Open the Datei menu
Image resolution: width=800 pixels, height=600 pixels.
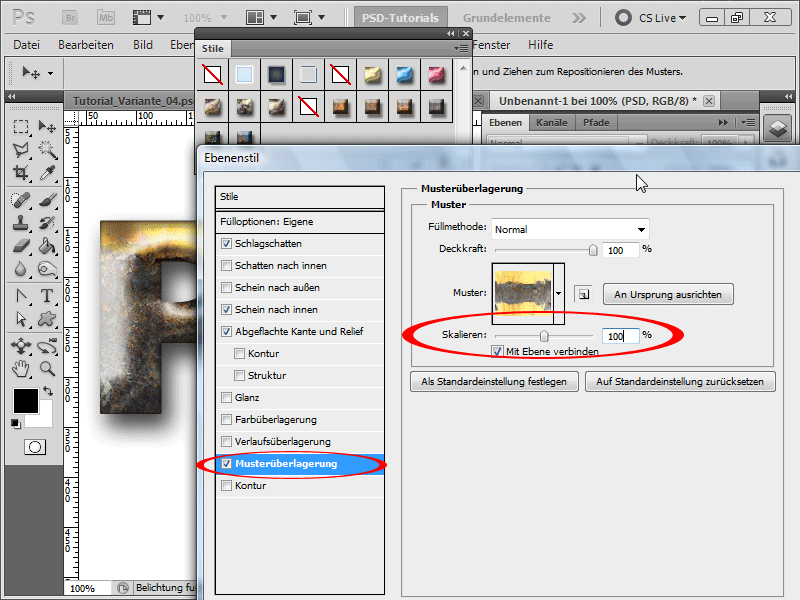[27, 45]
